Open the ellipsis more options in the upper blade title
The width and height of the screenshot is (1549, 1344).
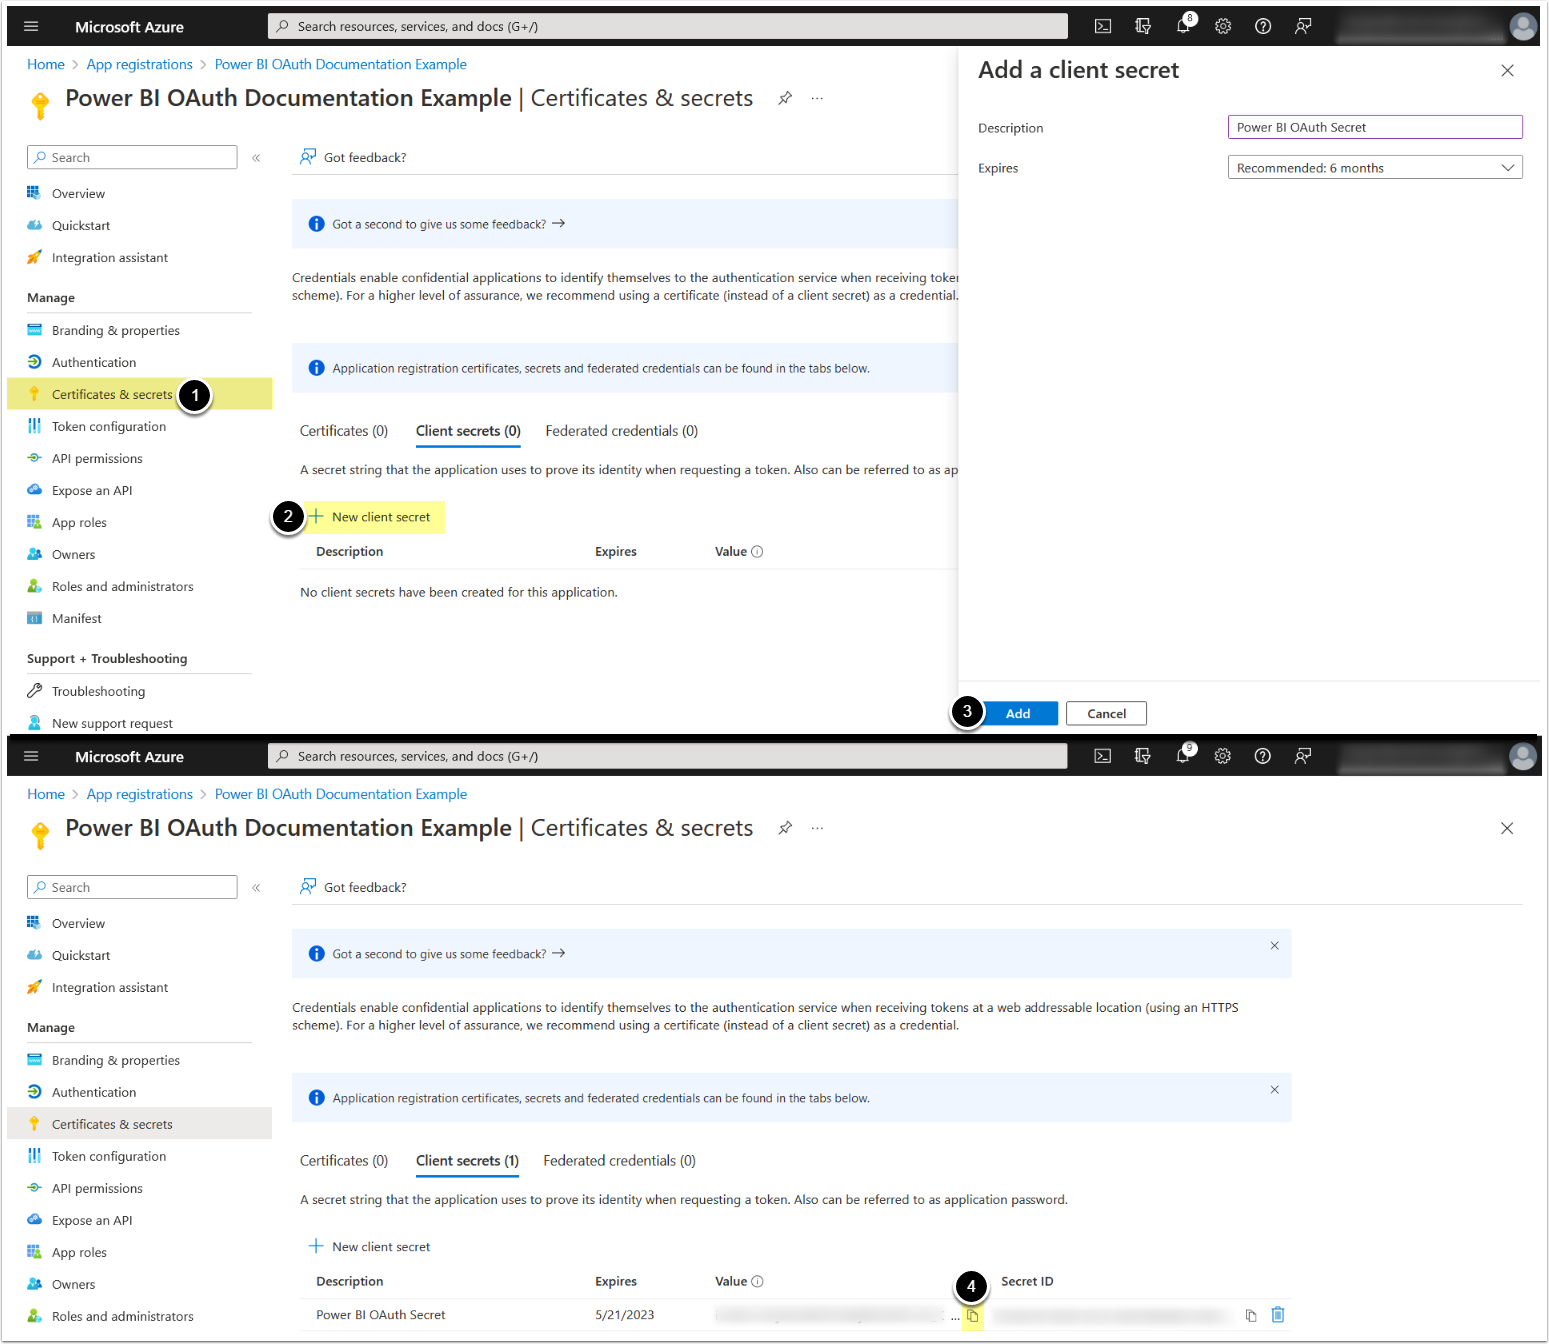click(818, 98)
